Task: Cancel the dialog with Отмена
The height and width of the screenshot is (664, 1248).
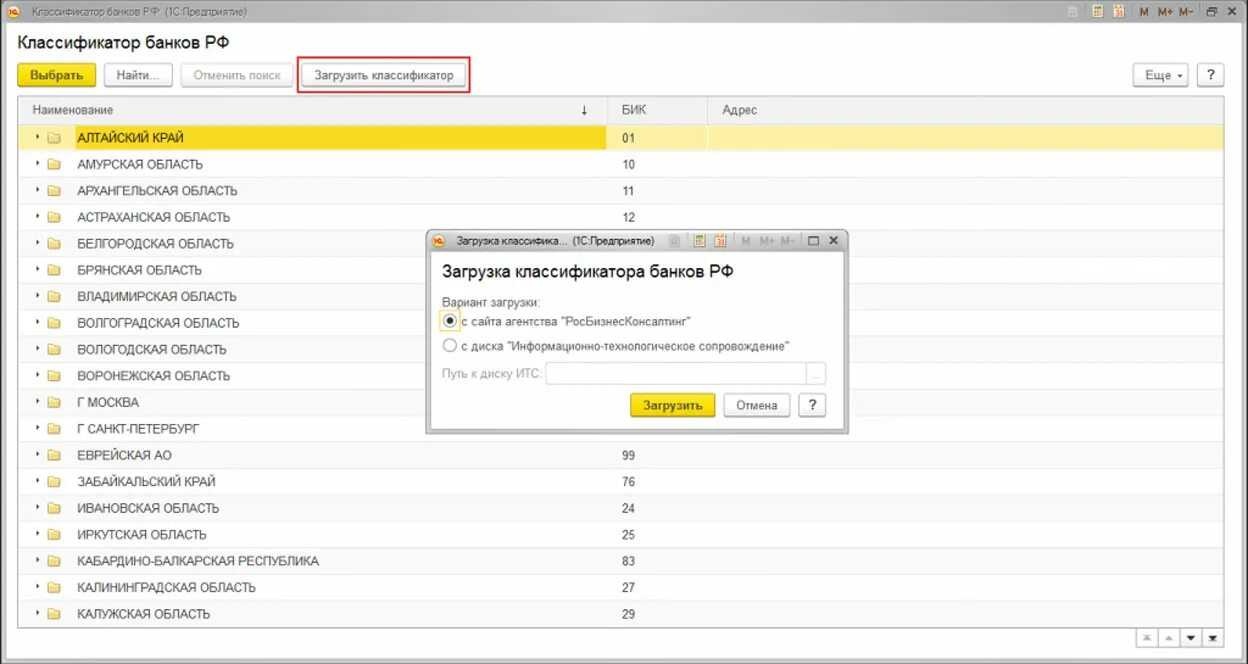Action: pyautogui.click(x=757, y=405)
